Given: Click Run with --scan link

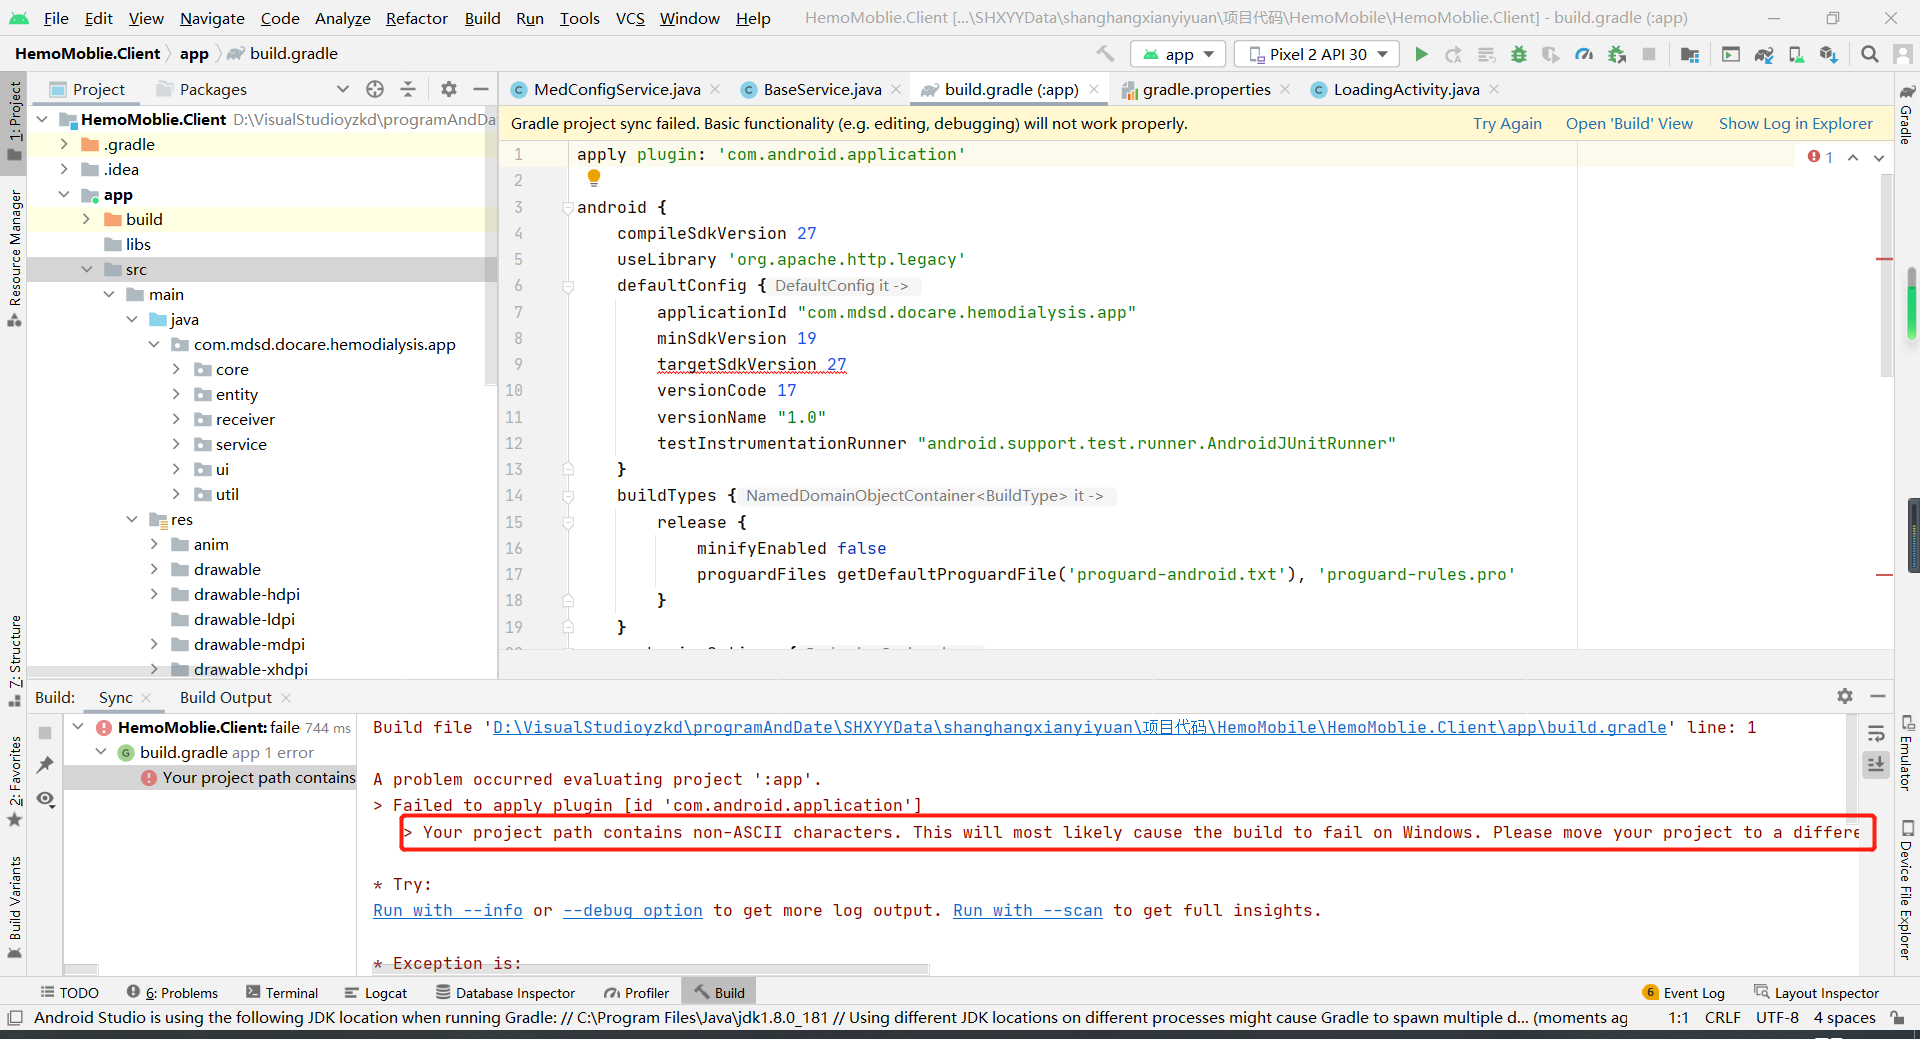Looking at the screenshot, I should (x=1027, y=910).
